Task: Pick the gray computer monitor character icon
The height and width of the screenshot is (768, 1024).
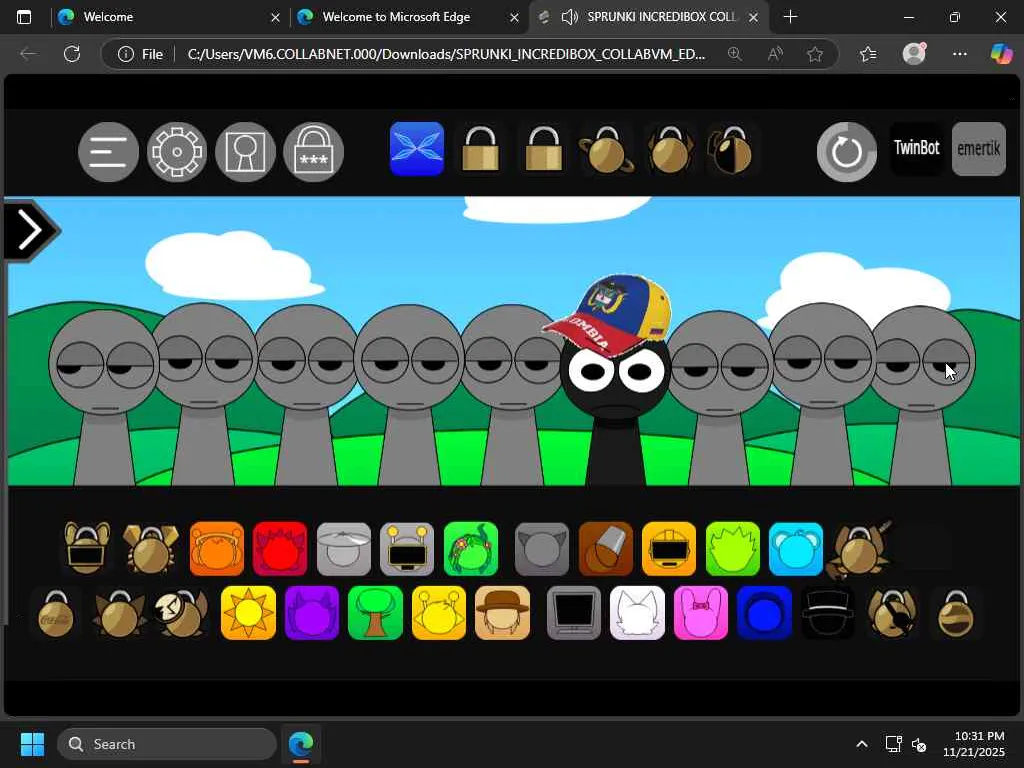Action: click(573, 613)
